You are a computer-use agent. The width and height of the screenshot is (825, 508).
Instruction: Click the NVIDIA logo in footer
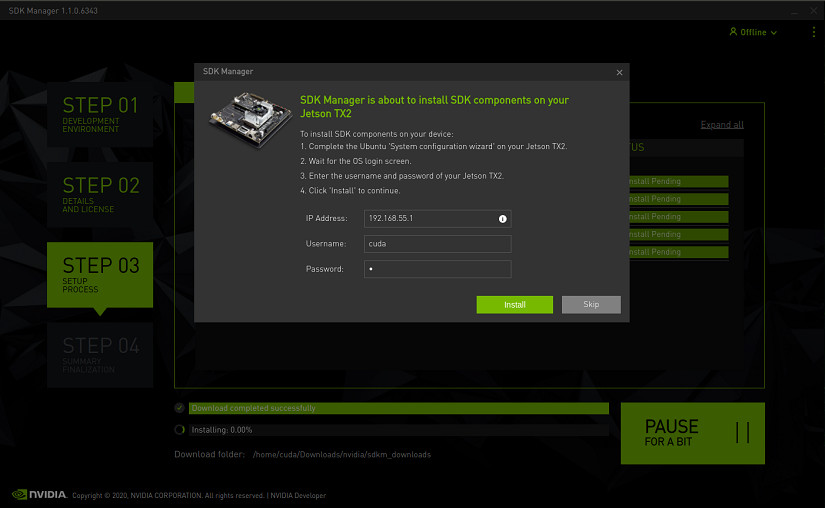(x=39, y=494)
